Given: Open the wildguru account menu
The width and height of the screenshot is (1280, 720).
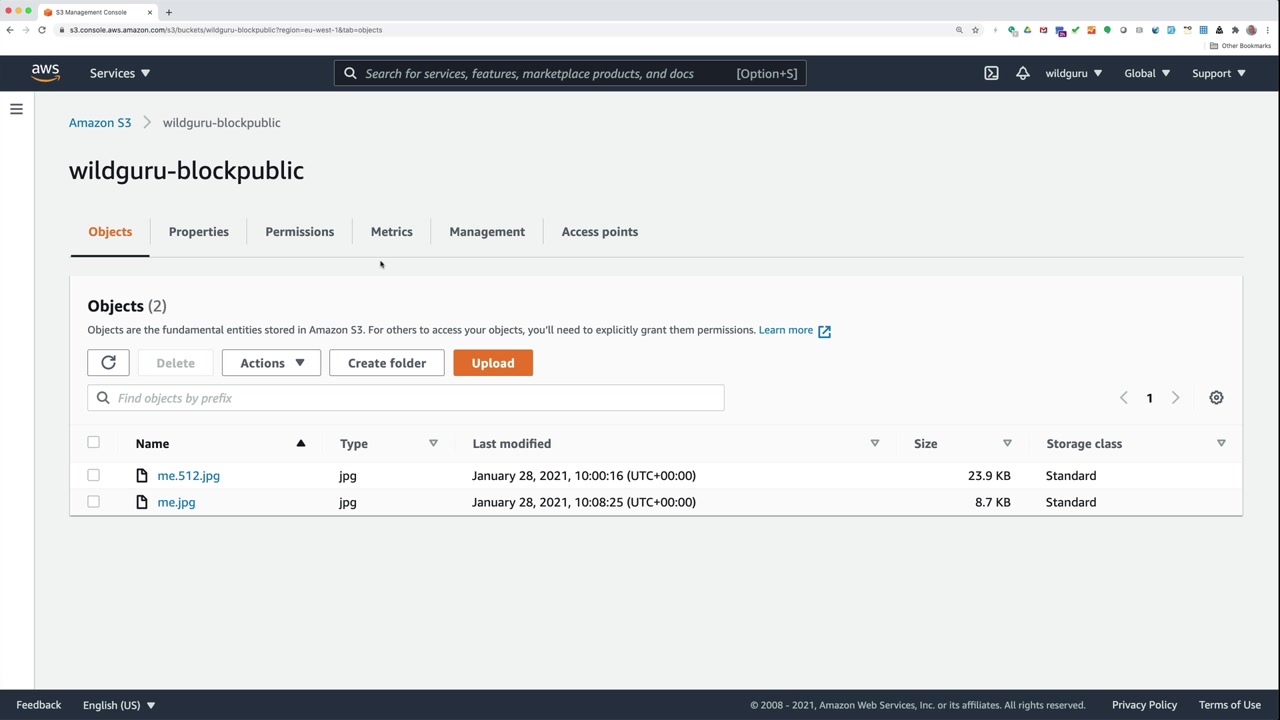Looking at the screenshot, I should tap(1074, 73).
